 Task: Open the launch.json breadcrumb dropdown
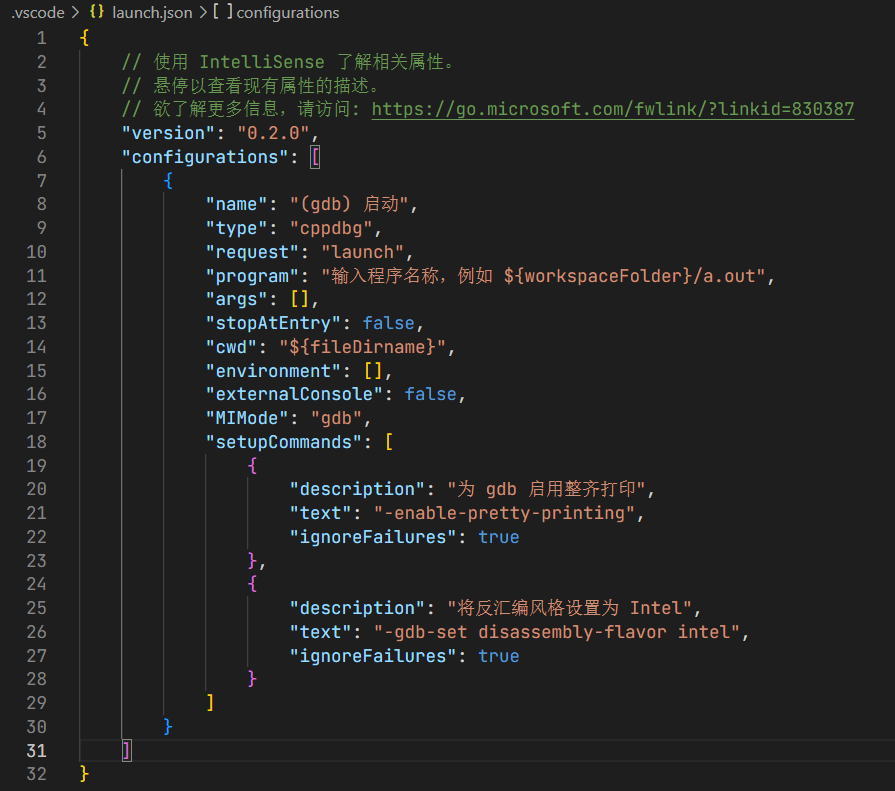coord(152,13)
